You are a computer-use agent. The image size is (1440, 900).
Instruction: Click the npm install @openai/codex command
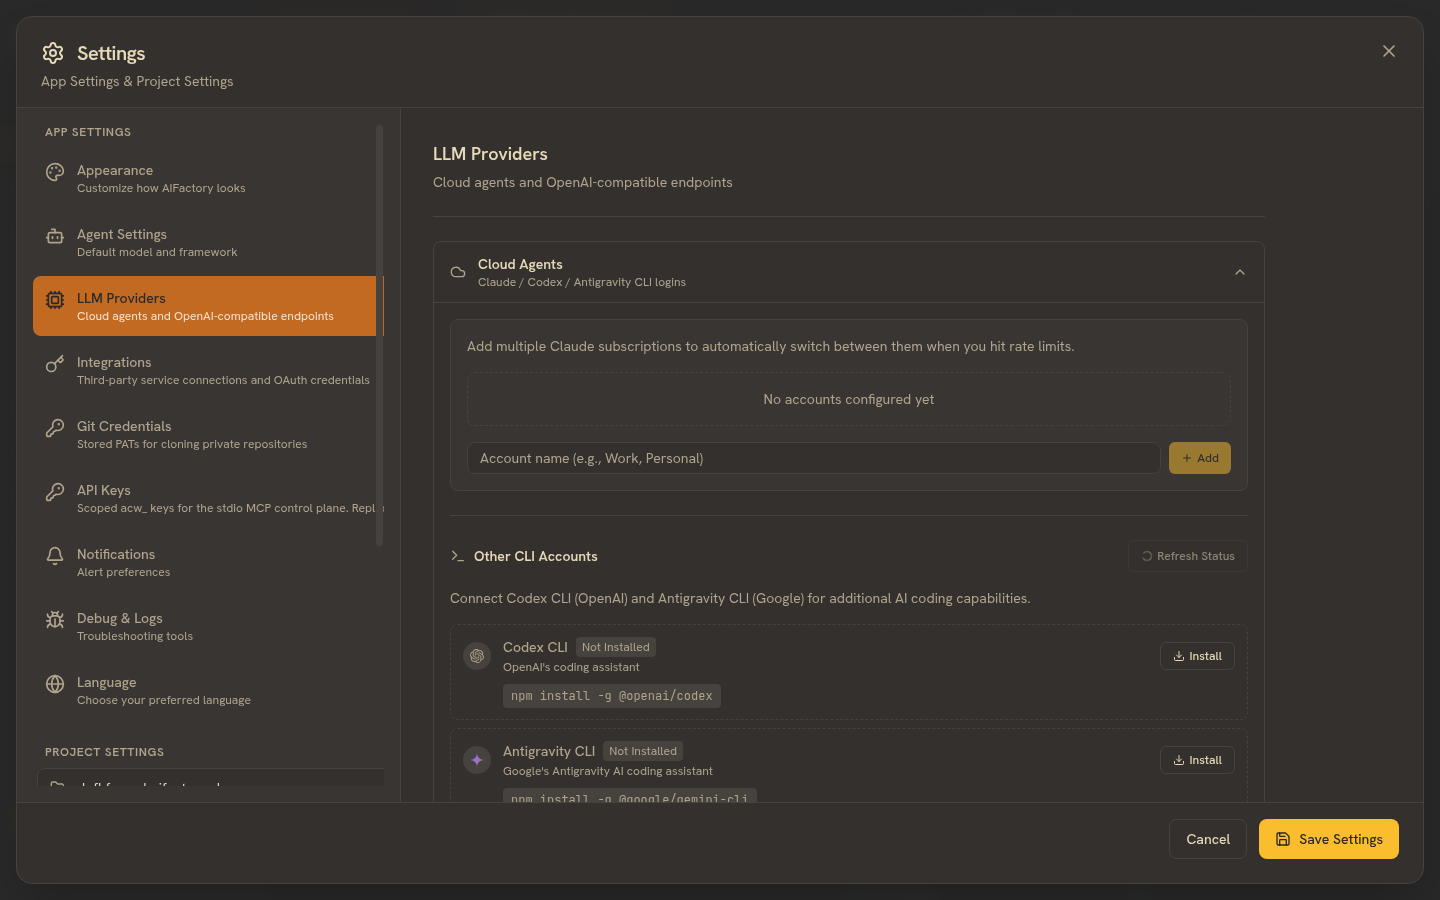tap(612, 696)
